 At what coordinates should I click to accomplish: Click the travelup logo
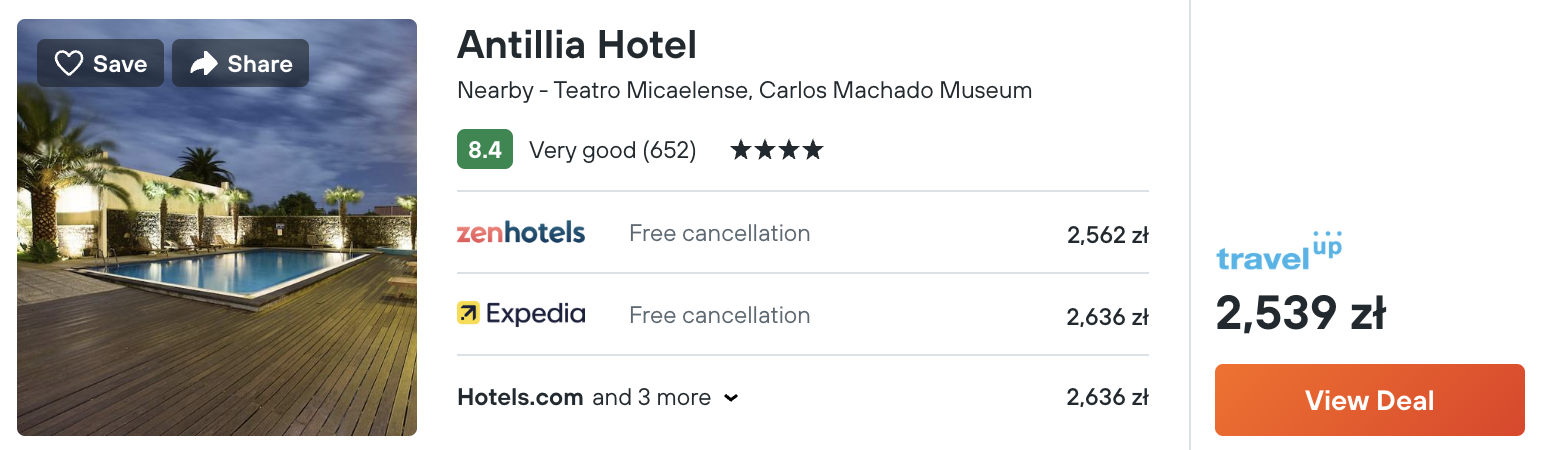coord(1279,250)
